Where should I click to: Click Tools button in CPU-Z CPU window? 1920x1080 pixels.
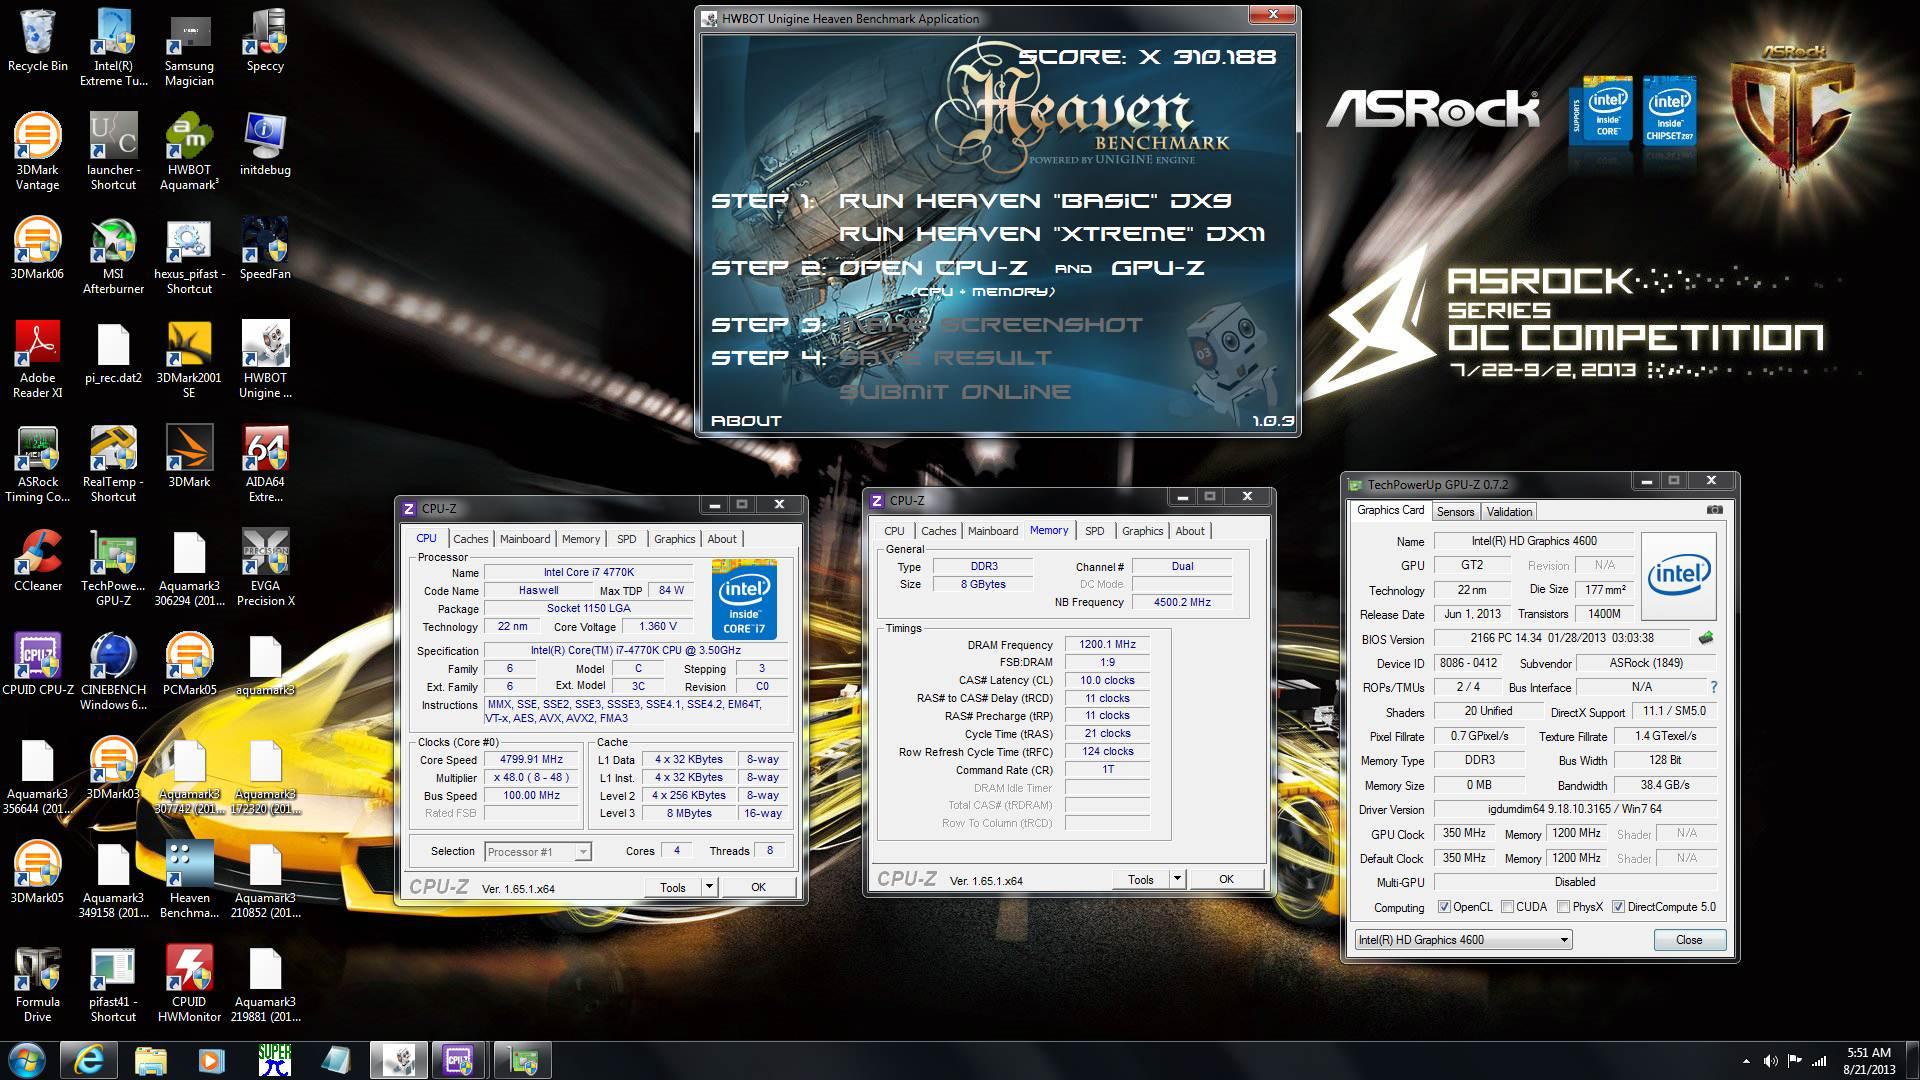point(673,887)
